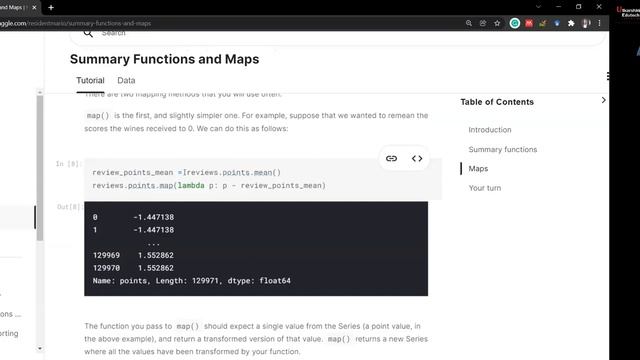Click the Summary Functions and Maps heading
The image size is (640, 360).
(164, 59)
